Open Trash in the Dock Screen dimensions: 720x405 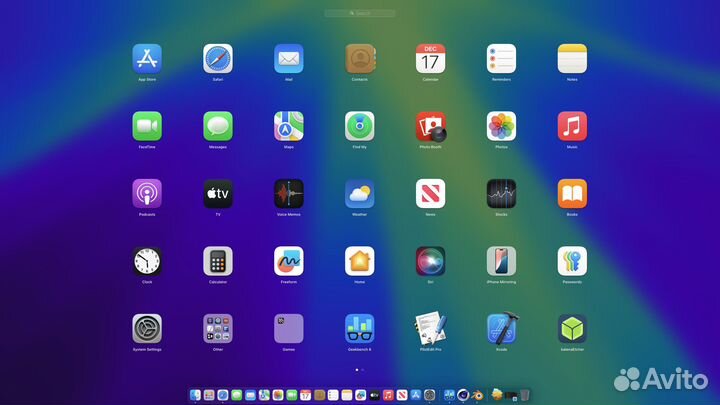pos(524,395)
